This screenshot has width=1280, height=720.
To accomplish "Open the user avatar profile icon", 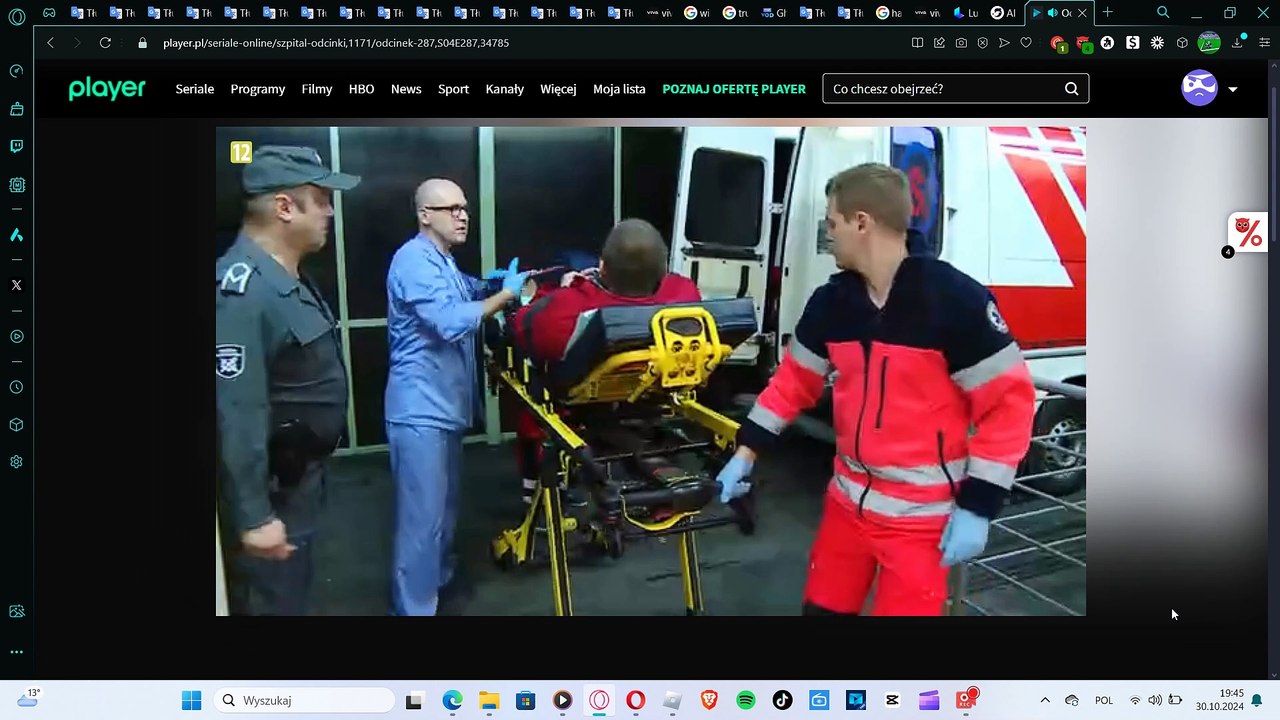I will point(1199,88).
